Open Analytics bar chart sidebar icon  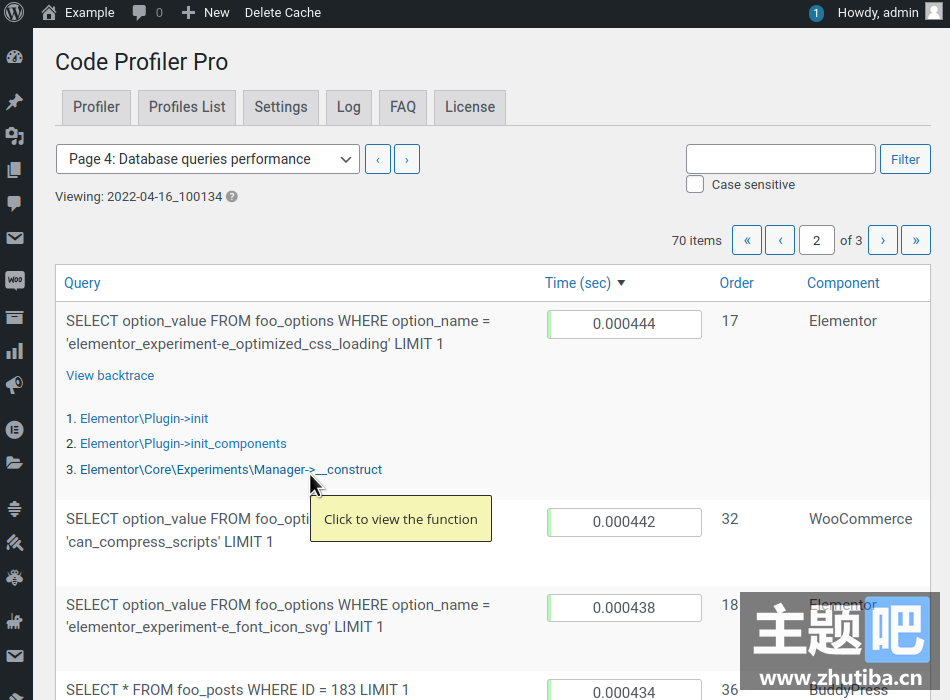15,351
